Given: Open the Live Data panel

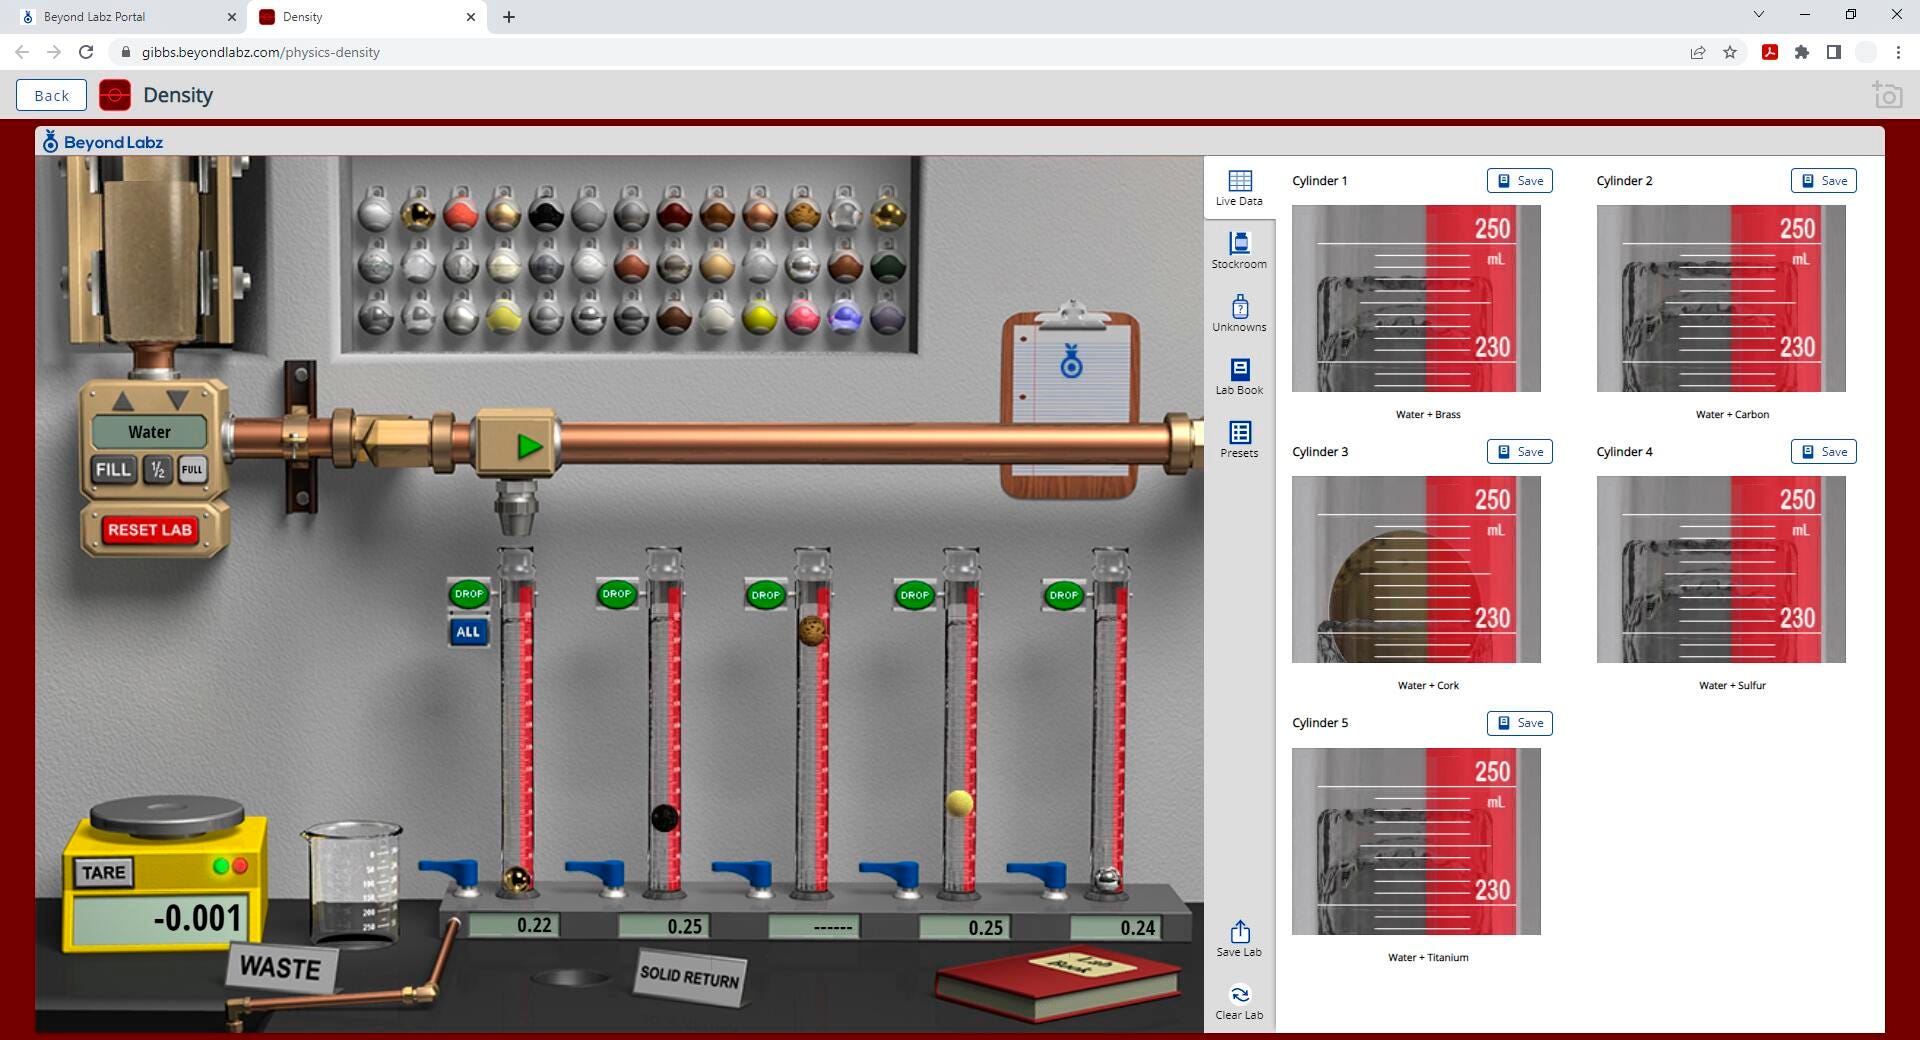Looking at the screenshot, I should (1239, 187).
